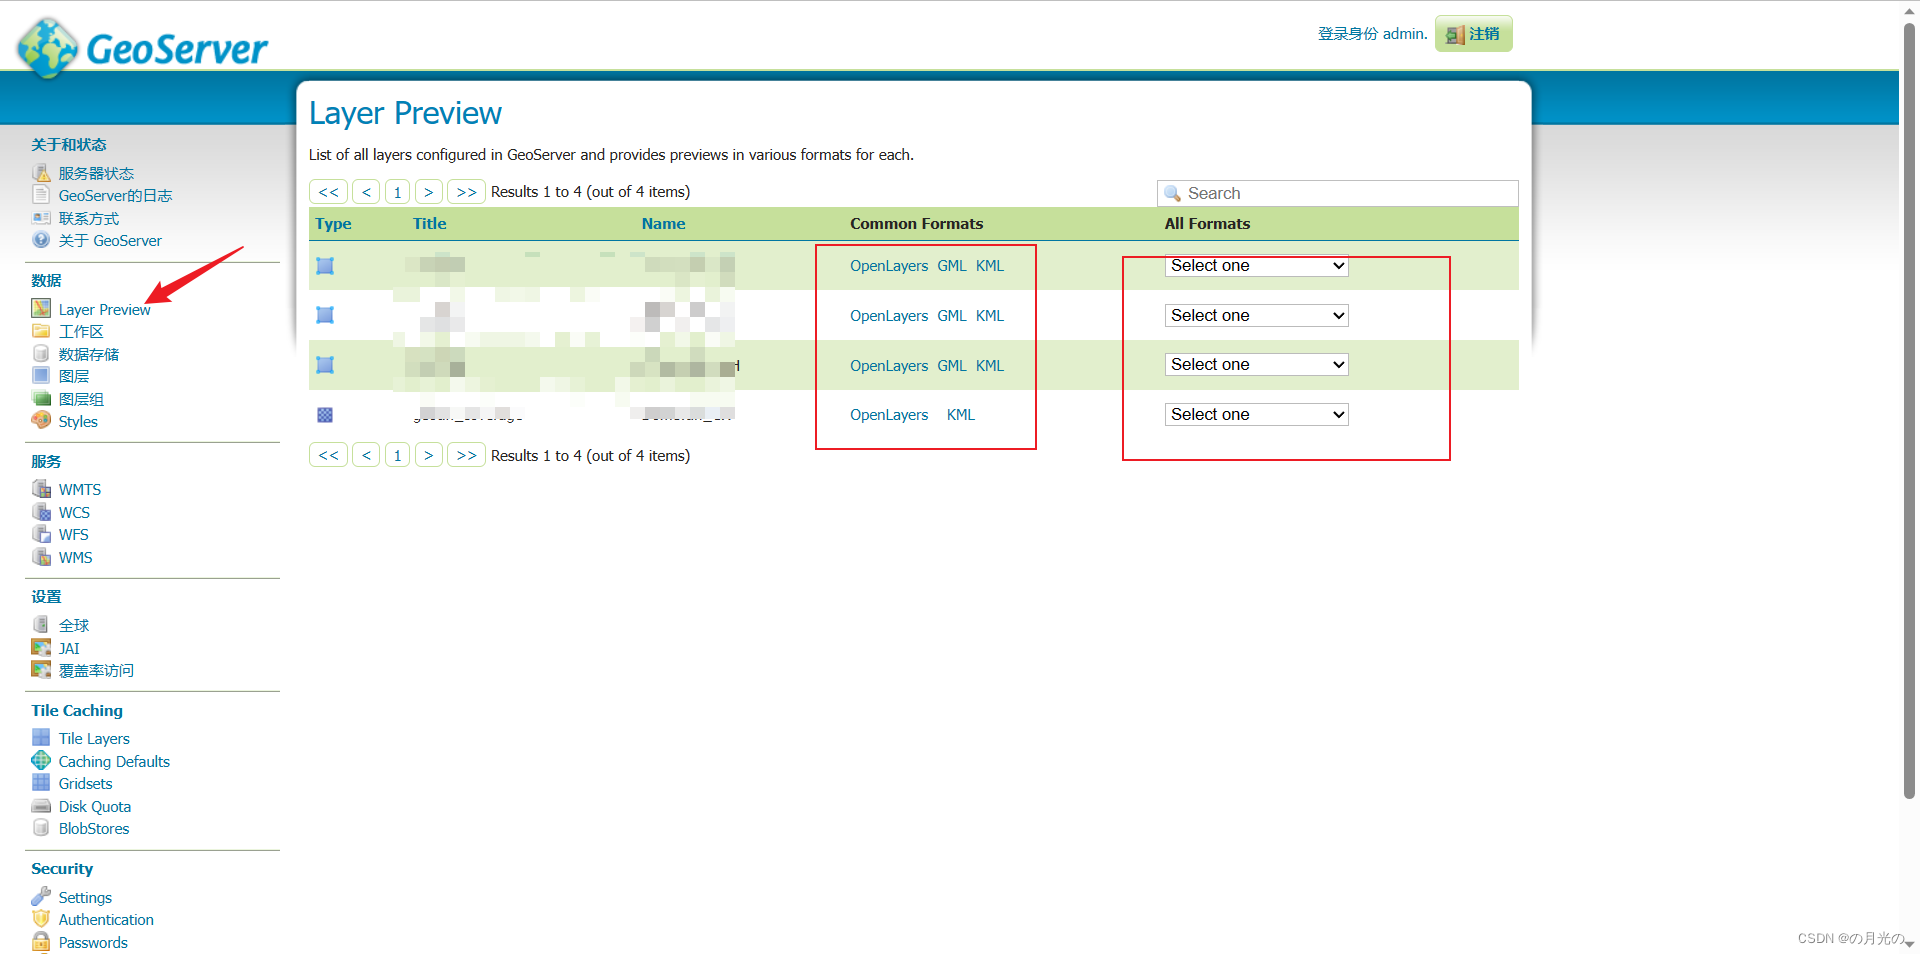Screen dimensions: 1920x954
Task: Click the raster layer type icon in fourth row
Action: 325,415
